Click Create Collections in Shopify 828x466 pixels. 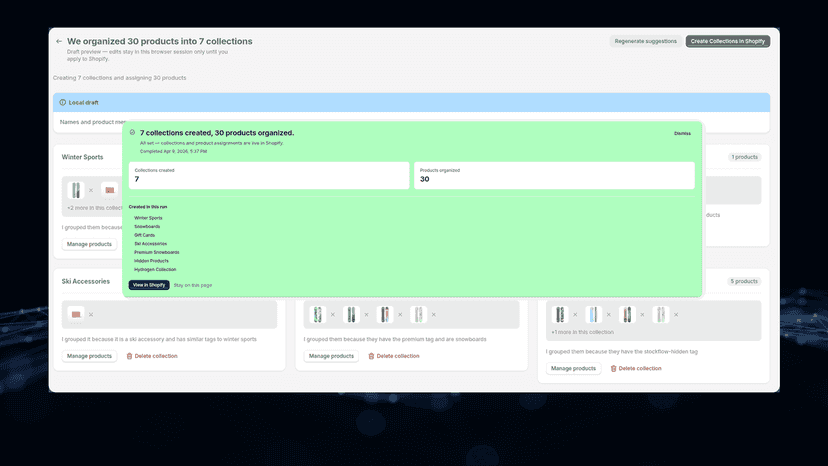click(728, 41)
